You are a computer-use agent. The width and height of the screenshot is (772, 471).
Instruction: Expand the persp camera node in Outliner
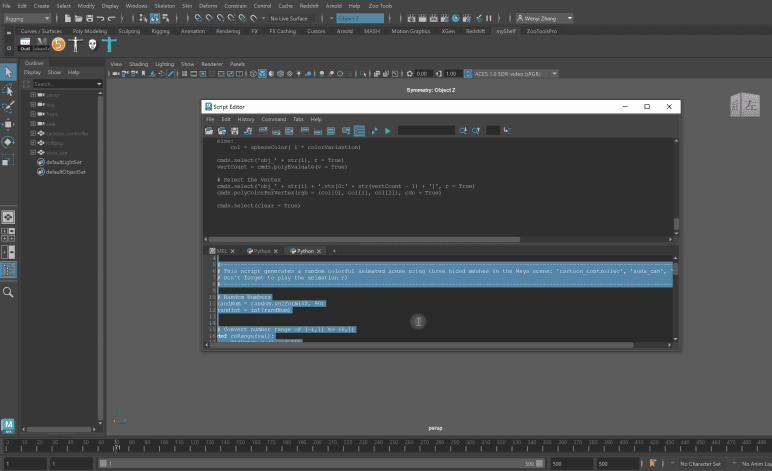[33, 94]
